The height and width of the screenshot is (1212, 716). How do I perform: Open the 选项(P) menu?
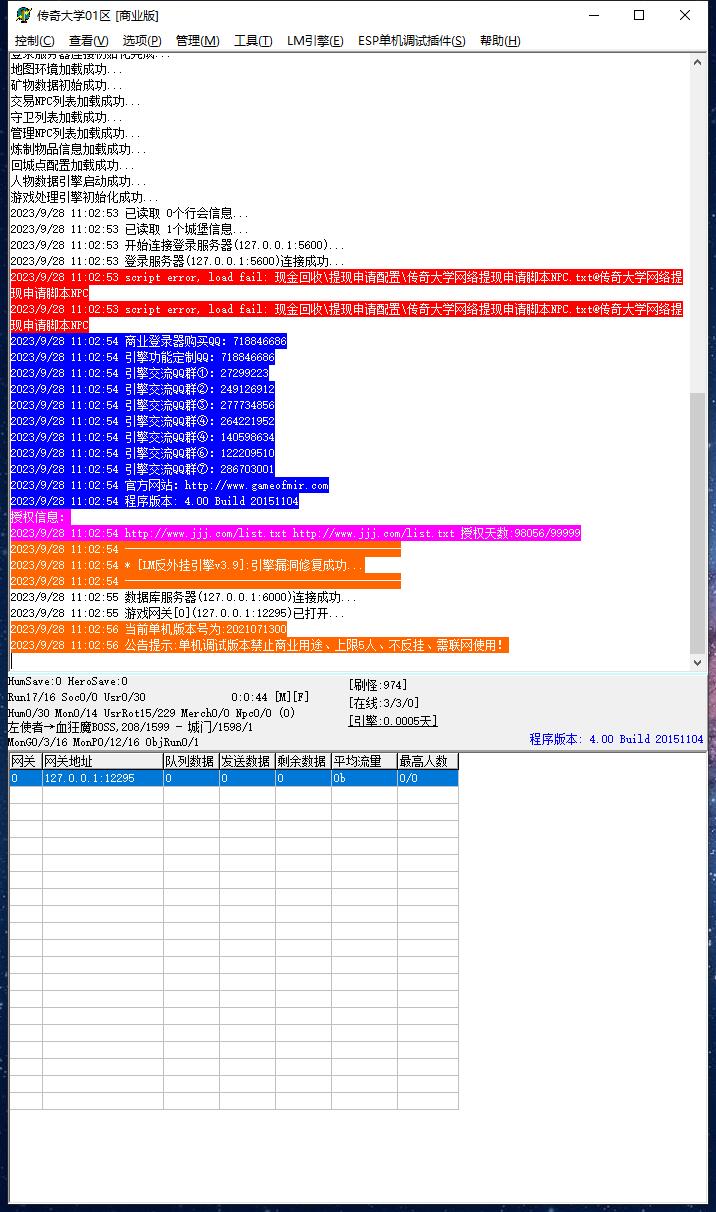click(x=142, y=41)
